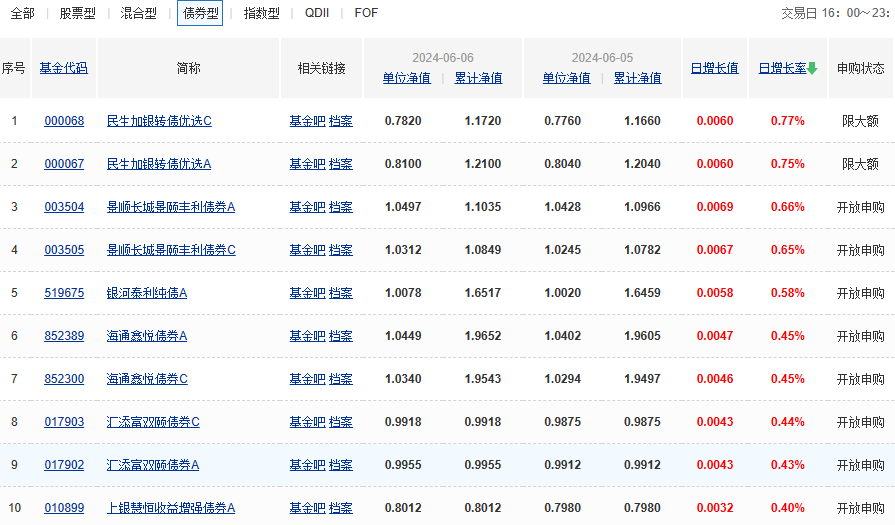Image resolution: width=895 pixels, height=525 pixels.
Task: Open fund code 017902
Action: tap(64, 465)
